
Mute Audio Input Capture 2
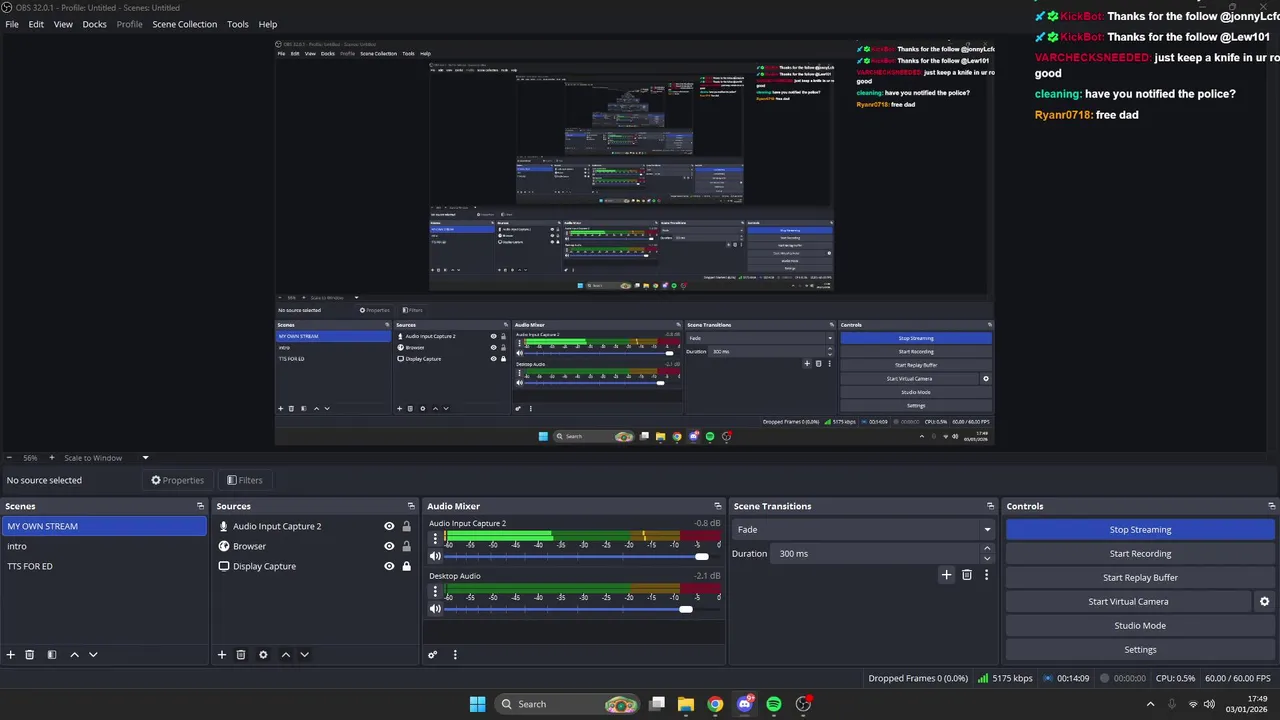pyautogui.click(x=435, y=556)
